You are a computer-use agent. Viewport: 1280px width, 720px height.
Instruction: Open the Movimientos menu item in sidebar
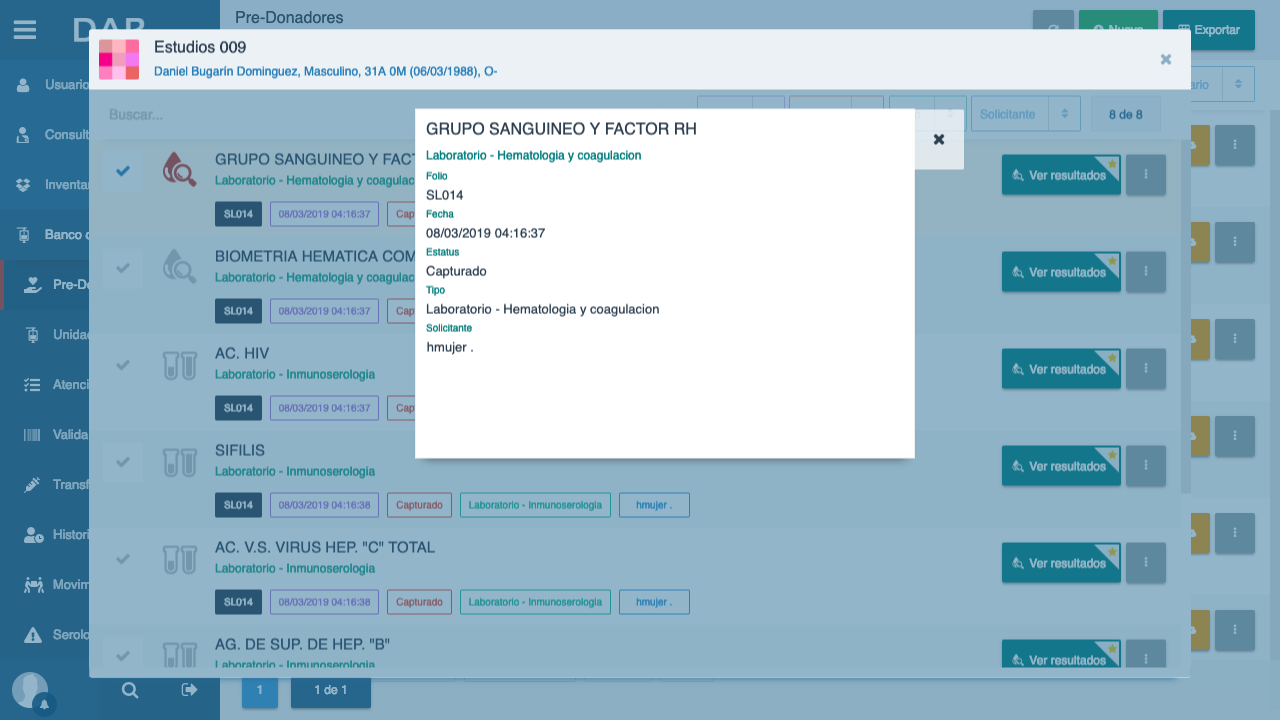(x=45, y=585)
